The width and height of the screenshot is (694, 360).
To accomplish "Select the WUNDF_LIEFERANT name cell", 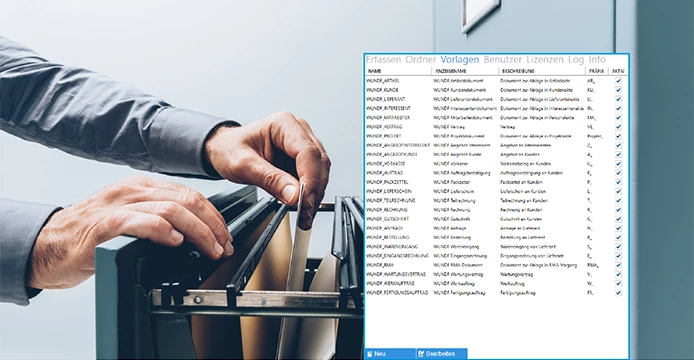I will coord(386,99).
